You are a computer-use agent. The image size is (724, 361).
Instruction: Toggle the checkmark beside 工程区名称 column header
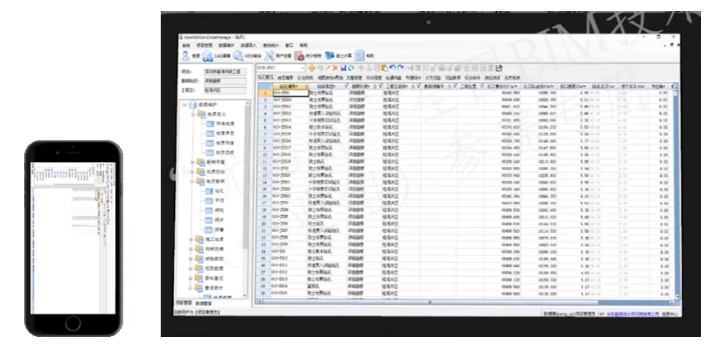tap(380, 86)
